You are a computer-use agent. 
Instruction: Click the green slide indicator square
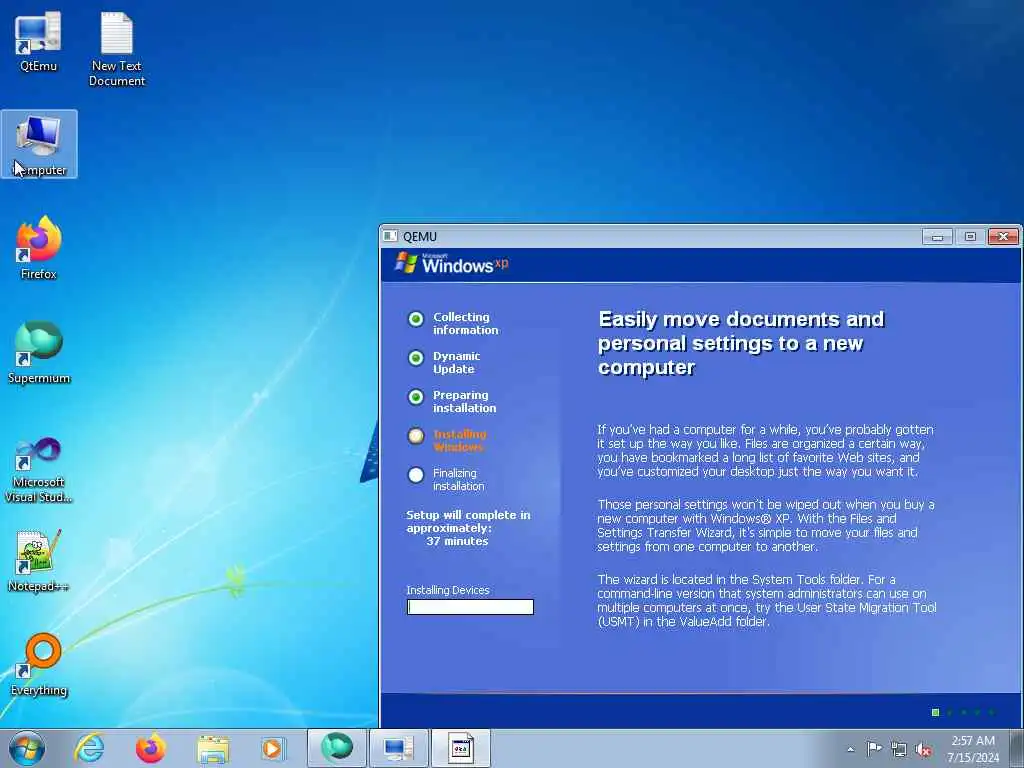point(935,712)
